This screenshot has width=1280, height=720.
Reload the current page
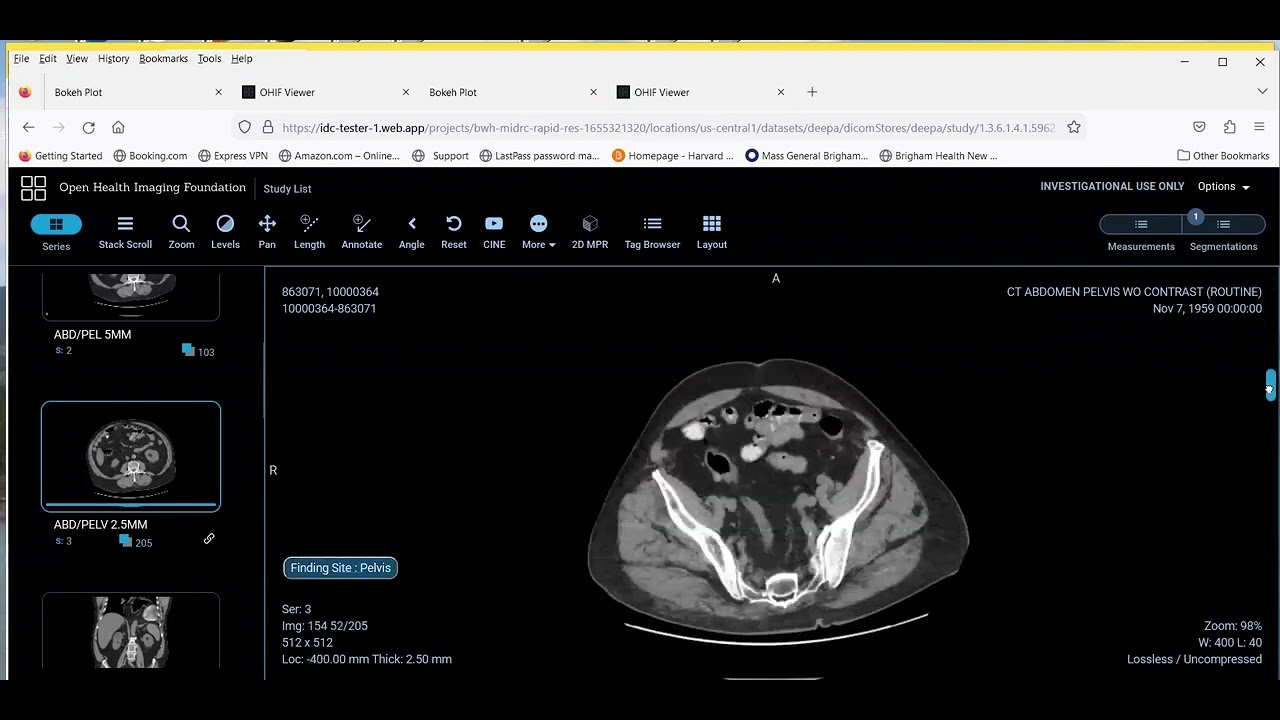coord(88,127)
